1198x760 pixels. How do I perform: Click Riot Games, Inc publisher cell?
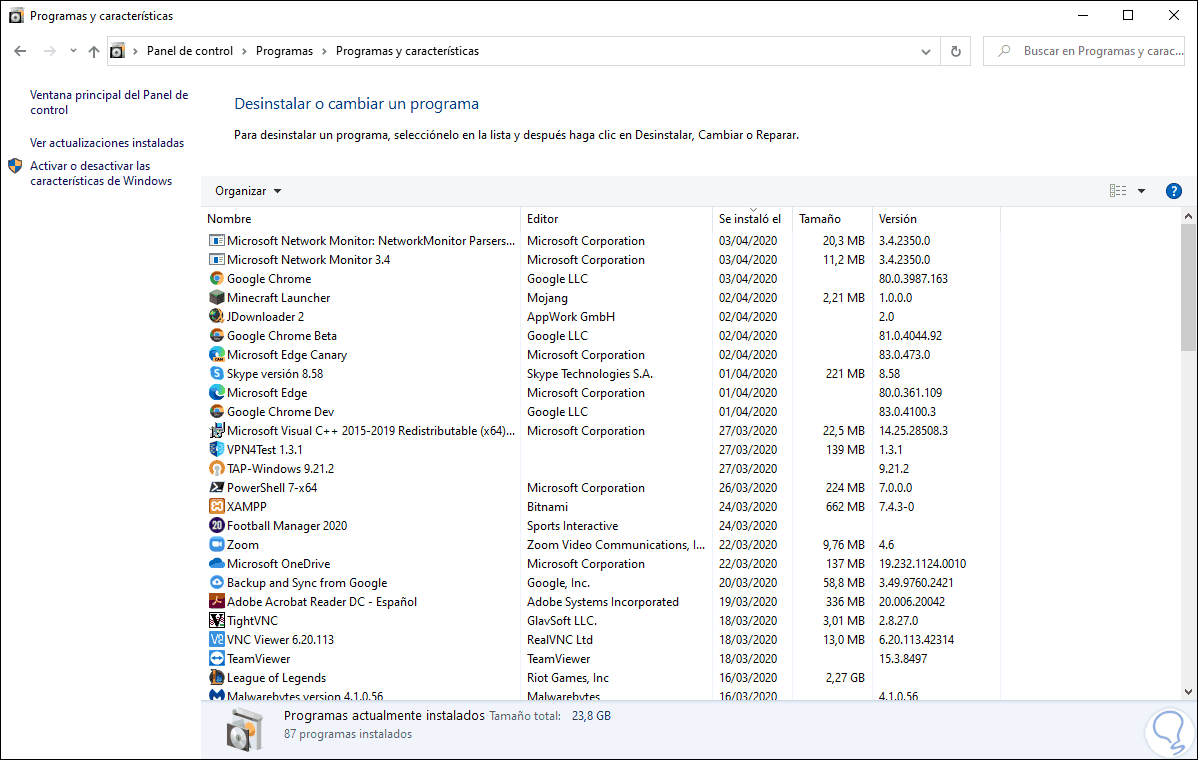point(568,678)
